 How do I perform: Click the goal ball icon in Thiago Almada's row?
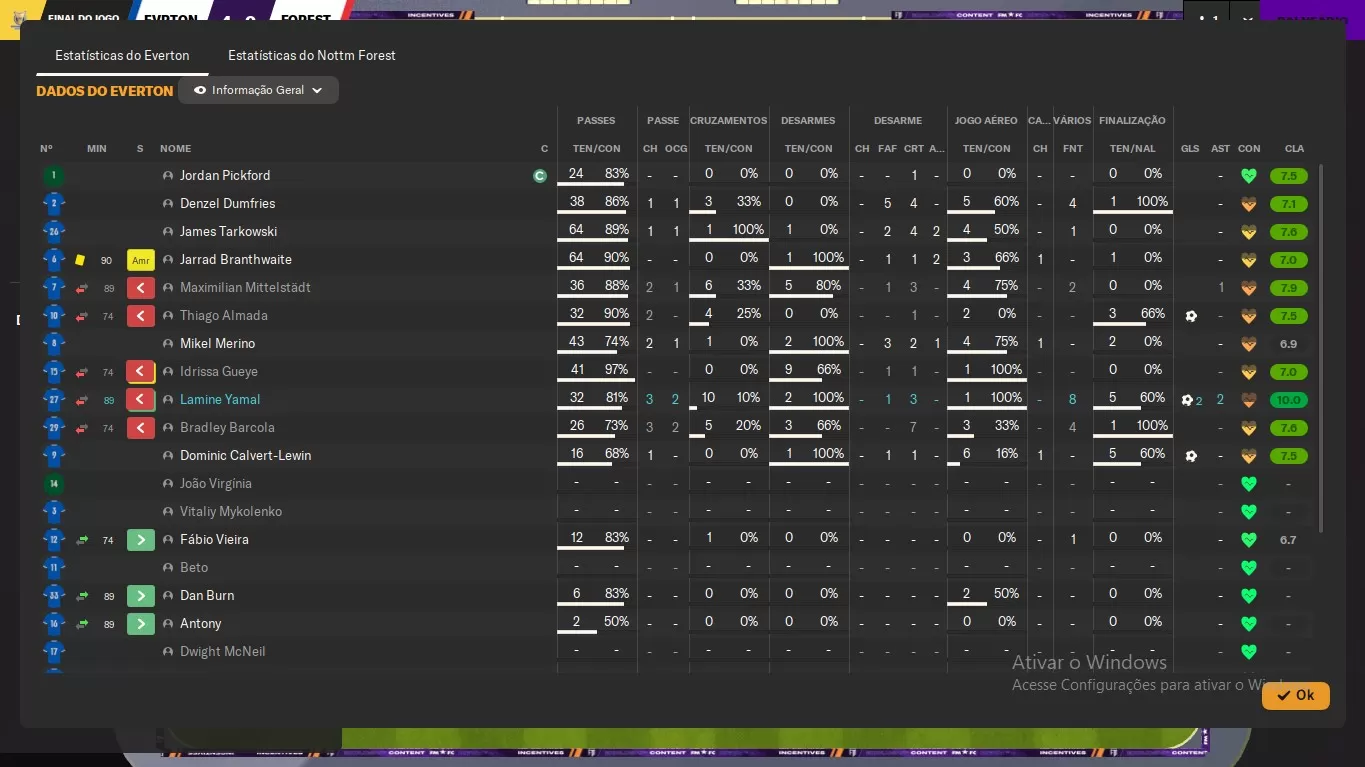pyautogui.click(x=1190, y=316)
